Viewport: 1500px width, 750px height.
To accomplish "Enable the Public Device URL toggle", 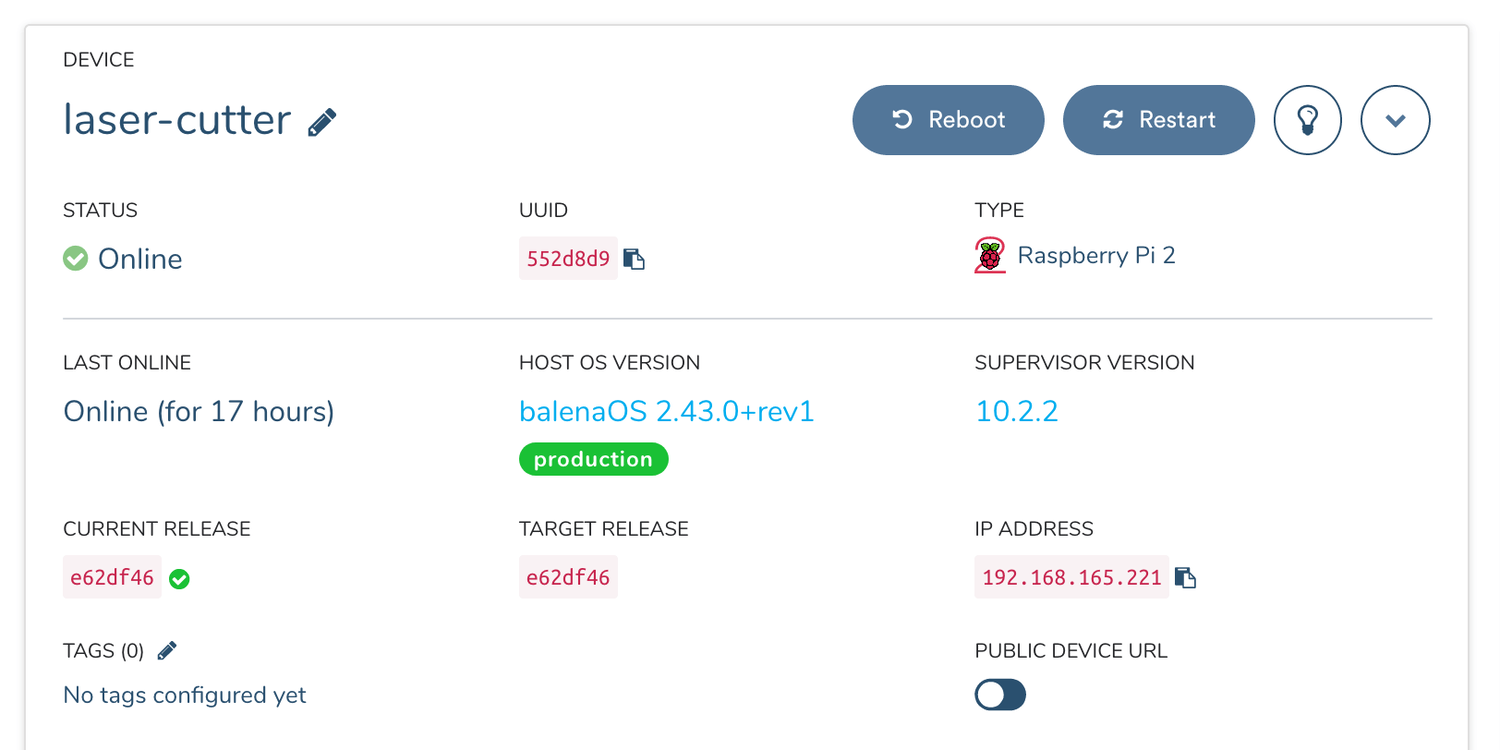I will (1000, 695).
